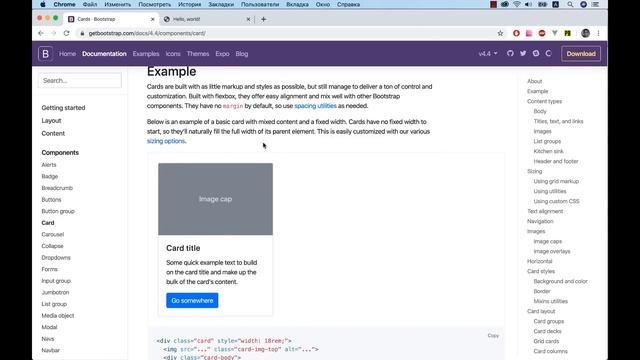Open the GitHub icon in the navbar
Screen dimensions: 640x360
(x=510, y=53)
